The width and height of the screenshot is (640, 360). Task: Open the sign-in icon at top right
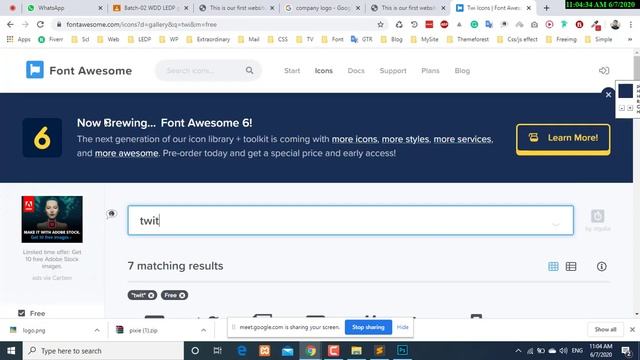(604, 71)
